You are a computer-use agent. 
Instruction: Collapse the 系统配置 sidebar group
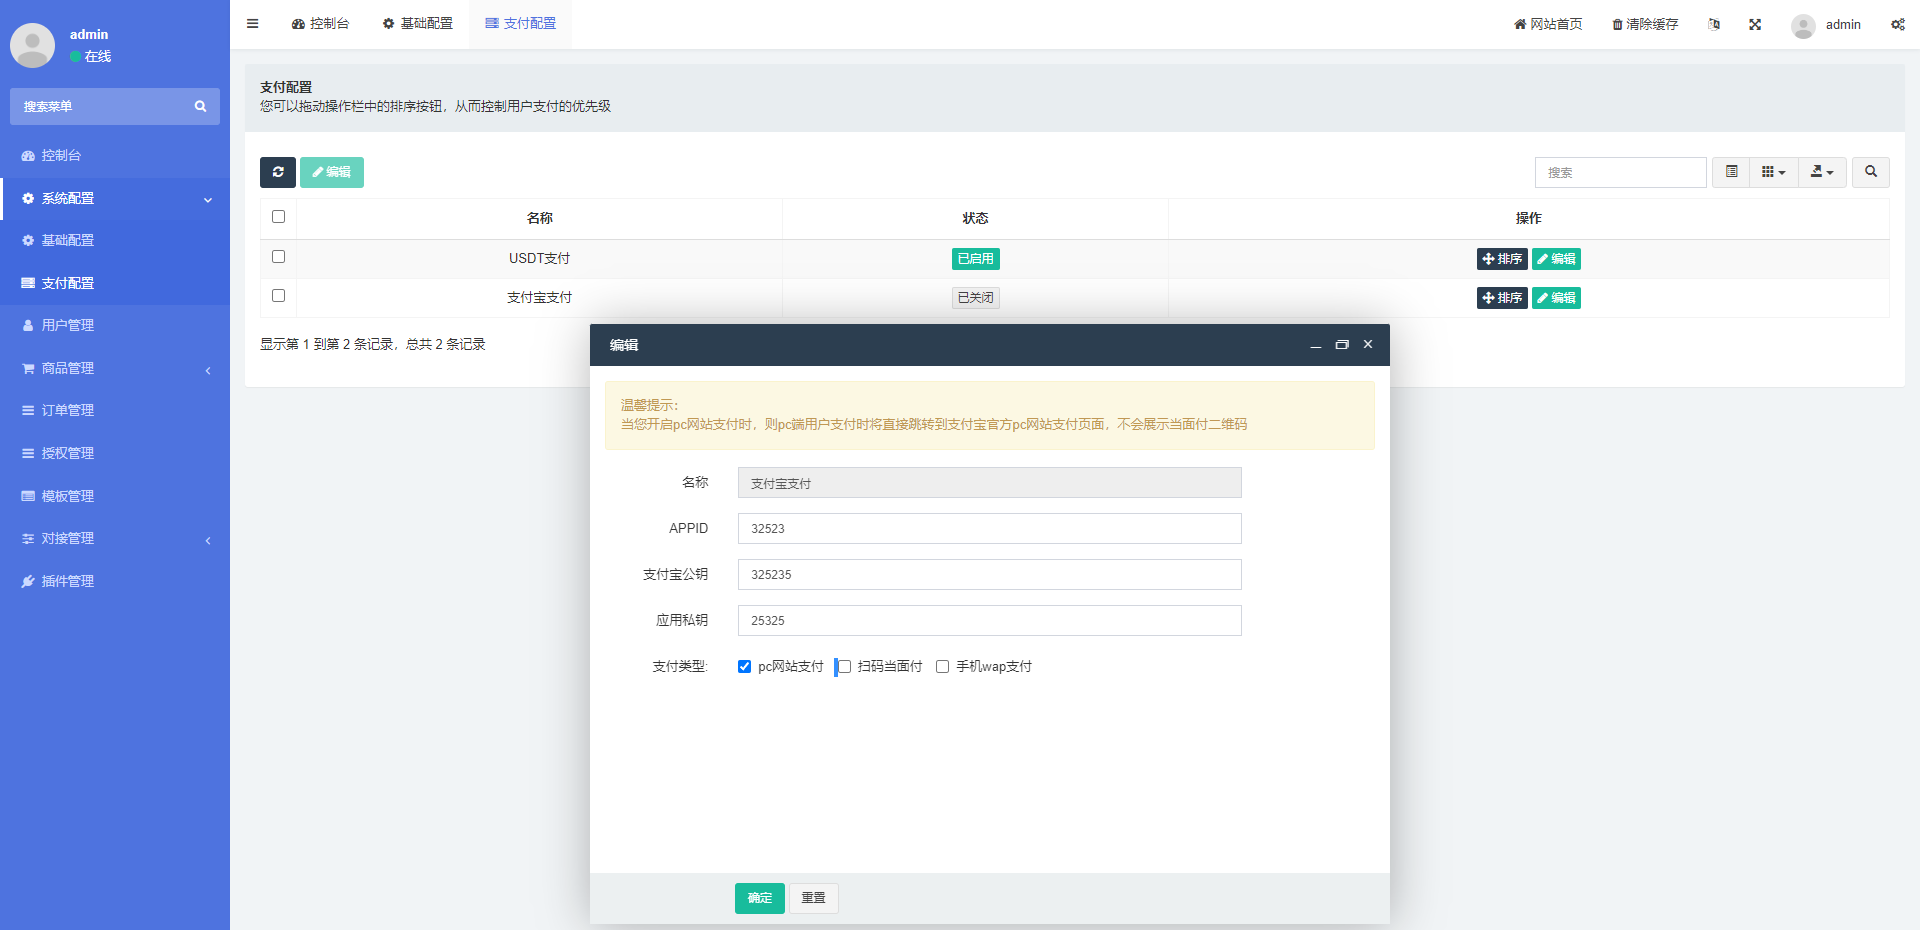point(115,198)
